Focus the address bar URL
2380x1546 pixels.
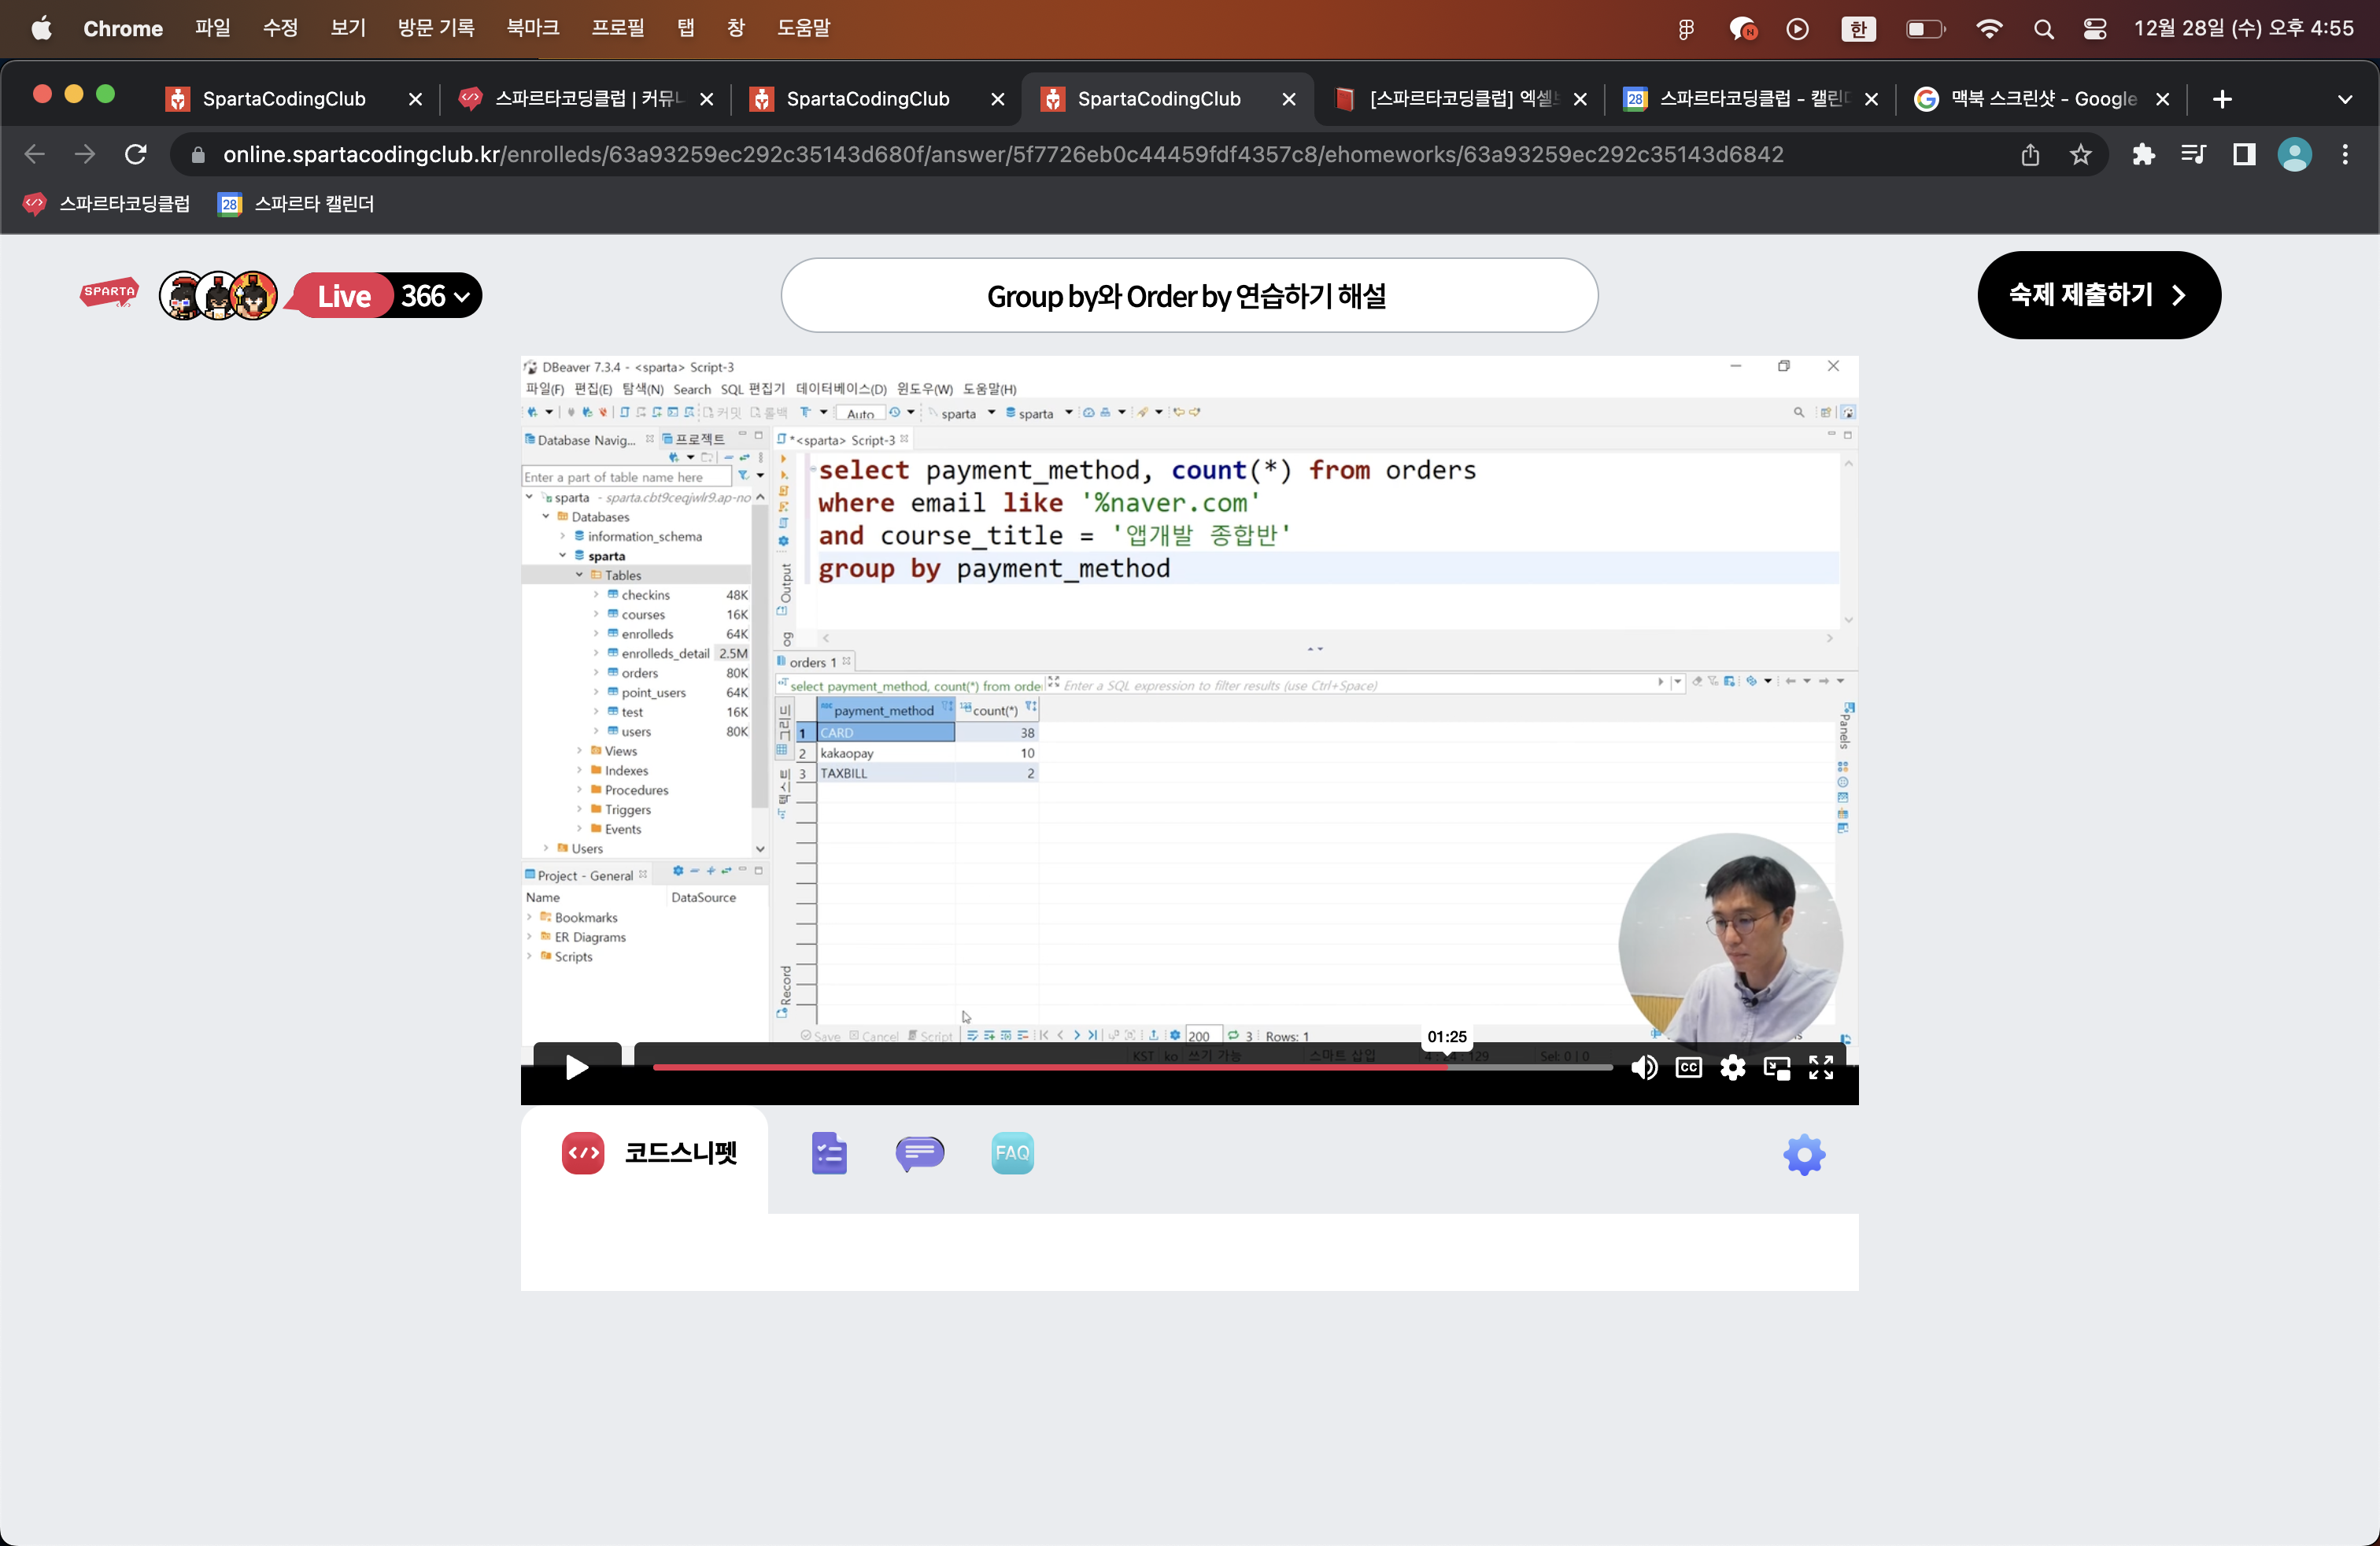coord(1003,154)
